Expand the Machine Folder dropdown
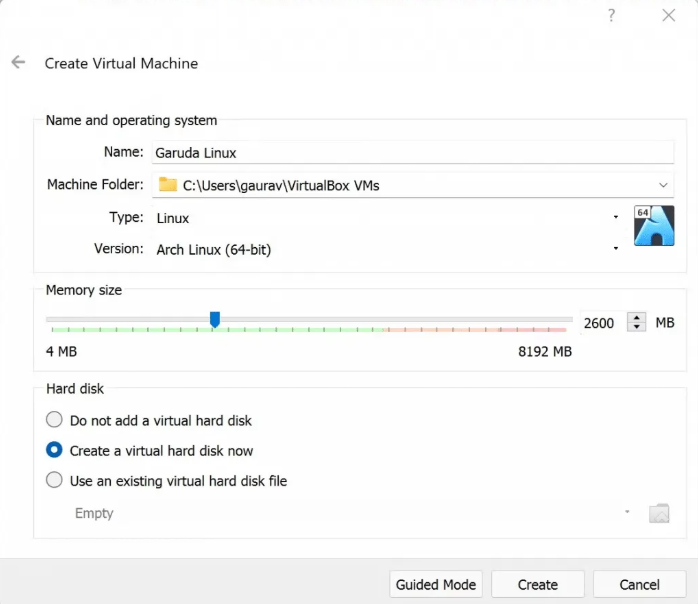Viewport: 698px width, 604px height. [x=663, y=185]
